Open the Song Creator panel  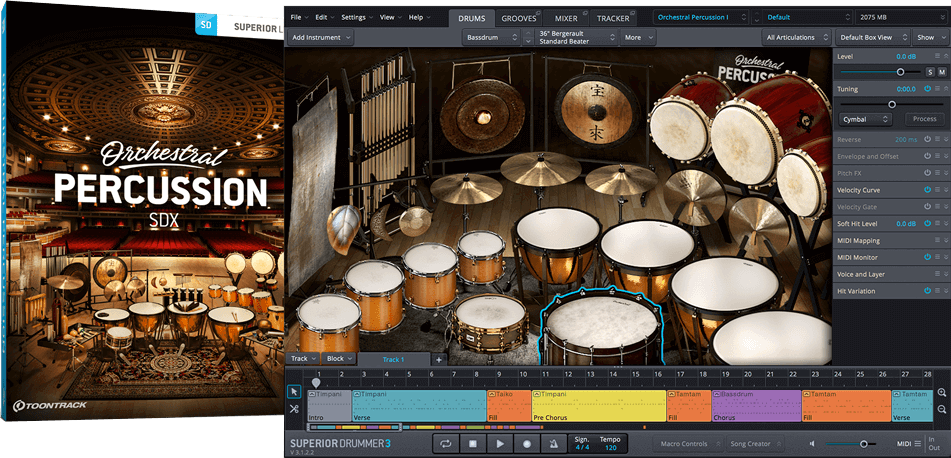pos(754,443)
